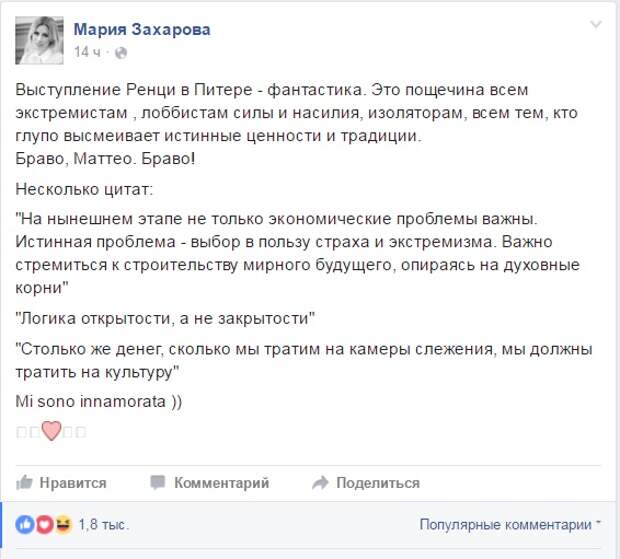Click the thumbs-up Нравится icon
Viewport: 620px width, 559px height.
click(24, 482)
